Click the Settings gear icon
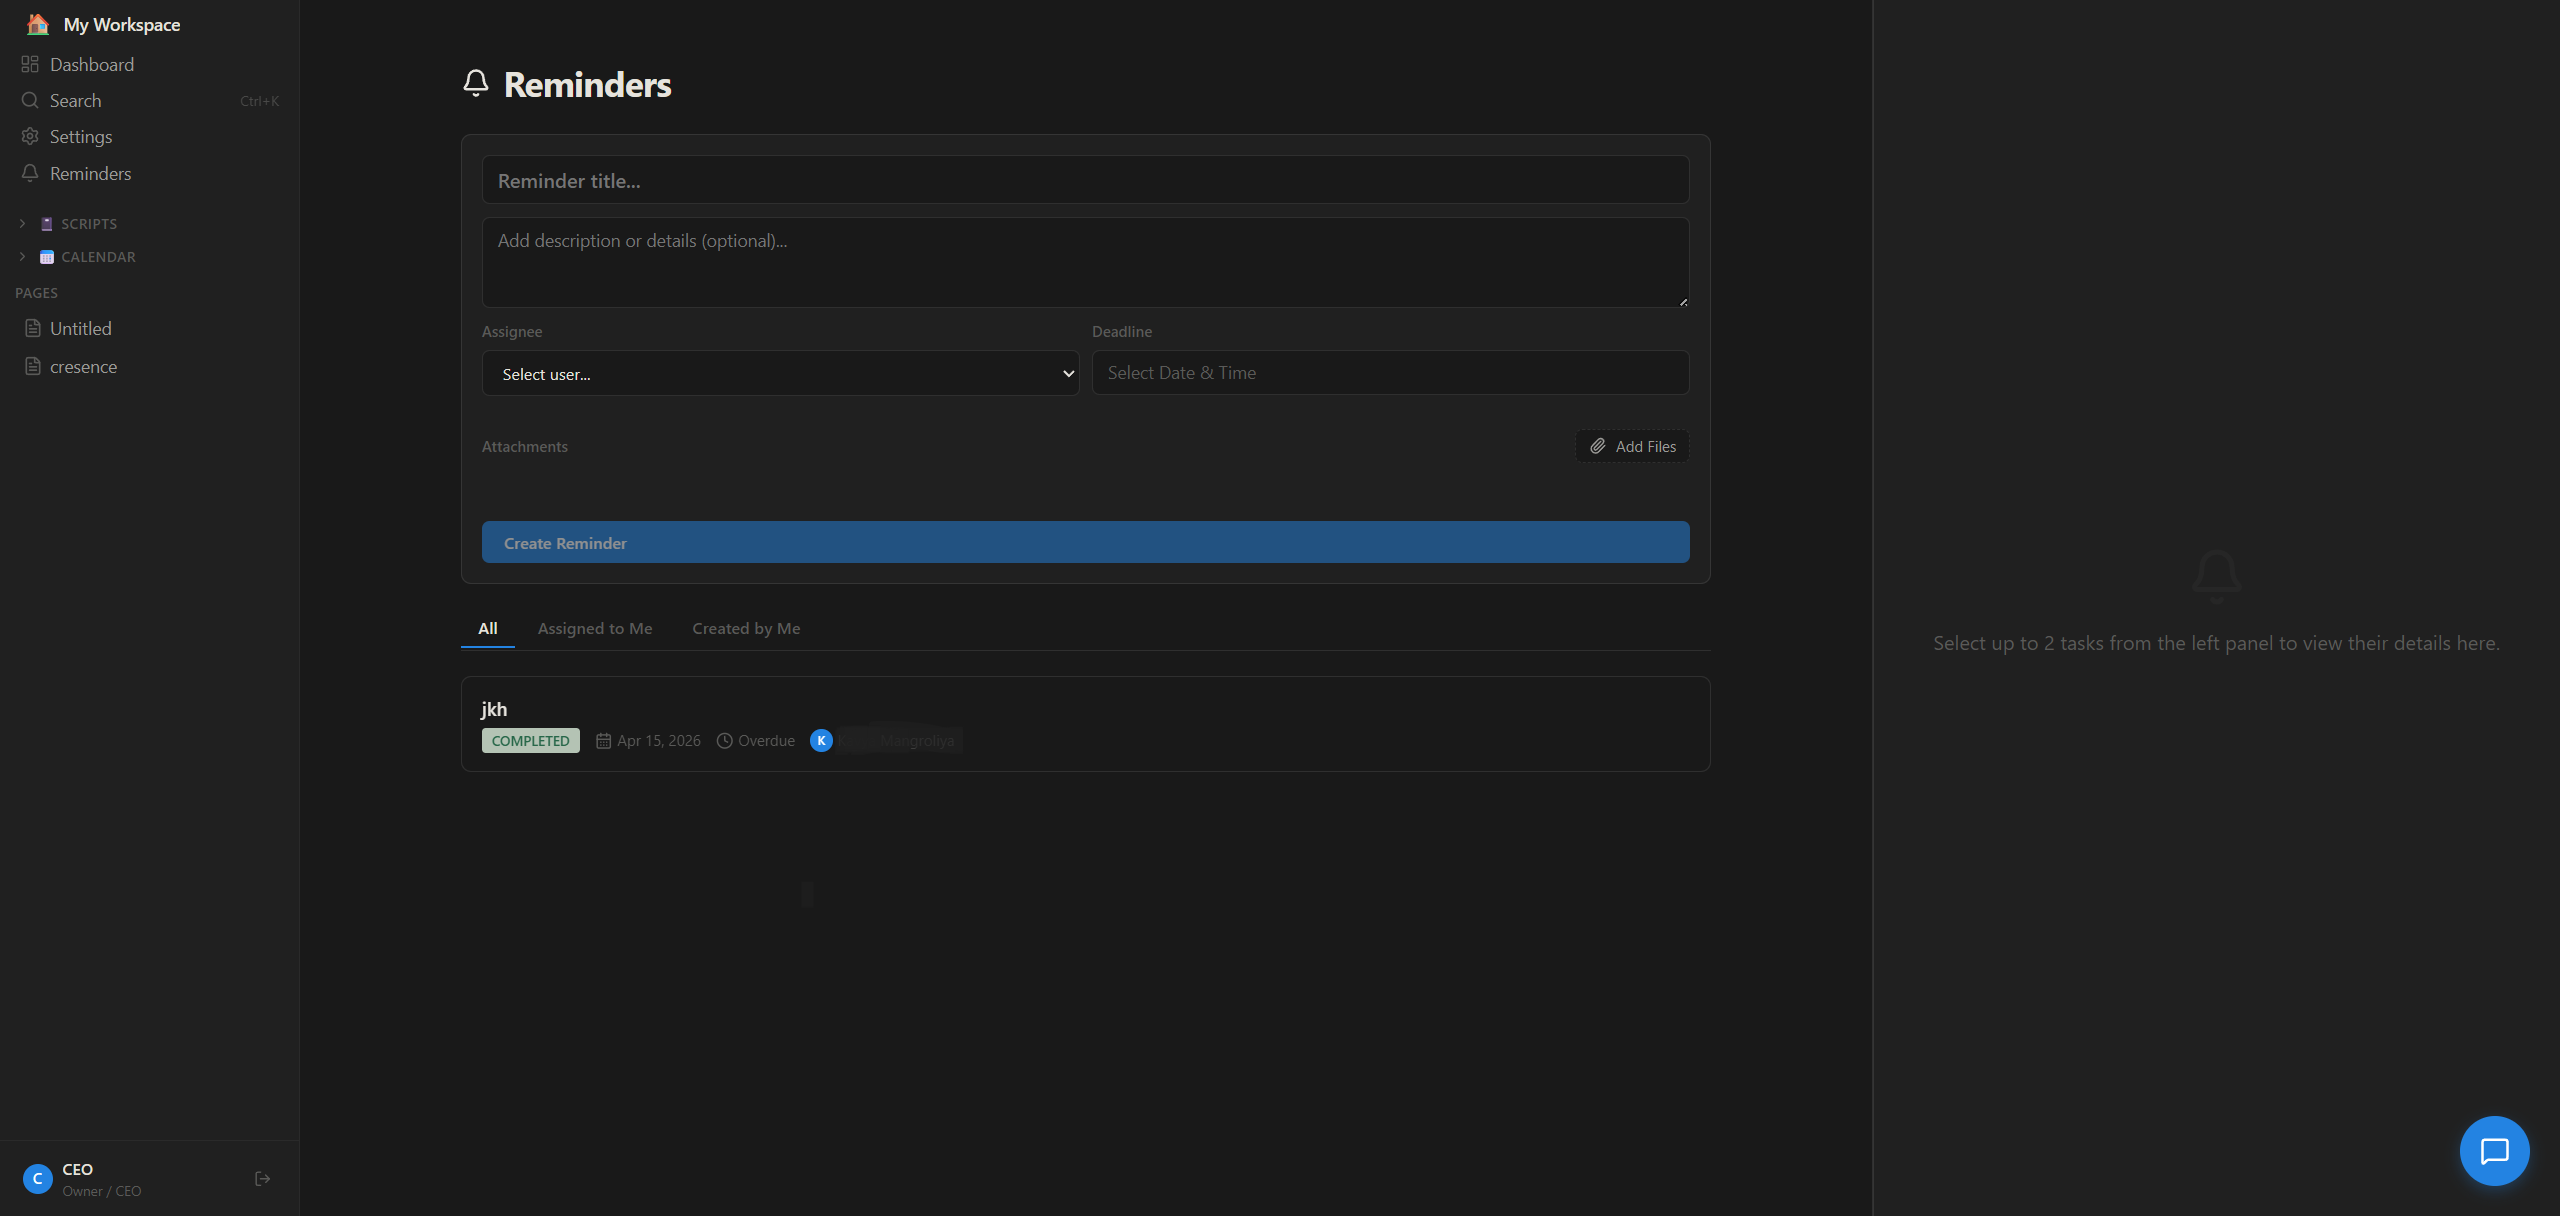The image size is (2560, 1216). click(x=30, y=136)
